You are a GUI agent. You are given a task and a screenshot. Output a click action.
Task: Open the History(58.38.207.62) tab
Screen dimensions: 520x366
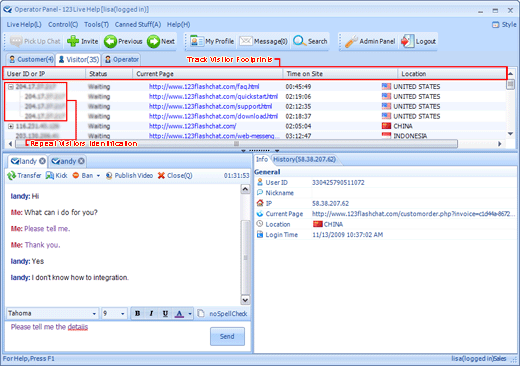pyautogui.click(x=304, y=159)
